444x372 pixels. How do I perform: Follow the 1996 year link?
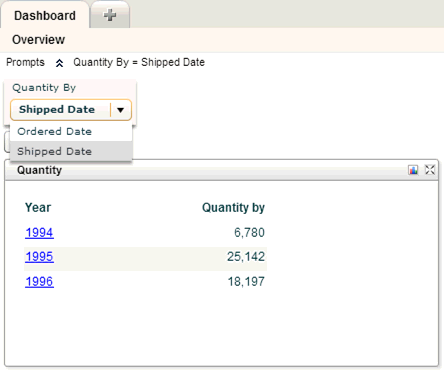point(39,282)
